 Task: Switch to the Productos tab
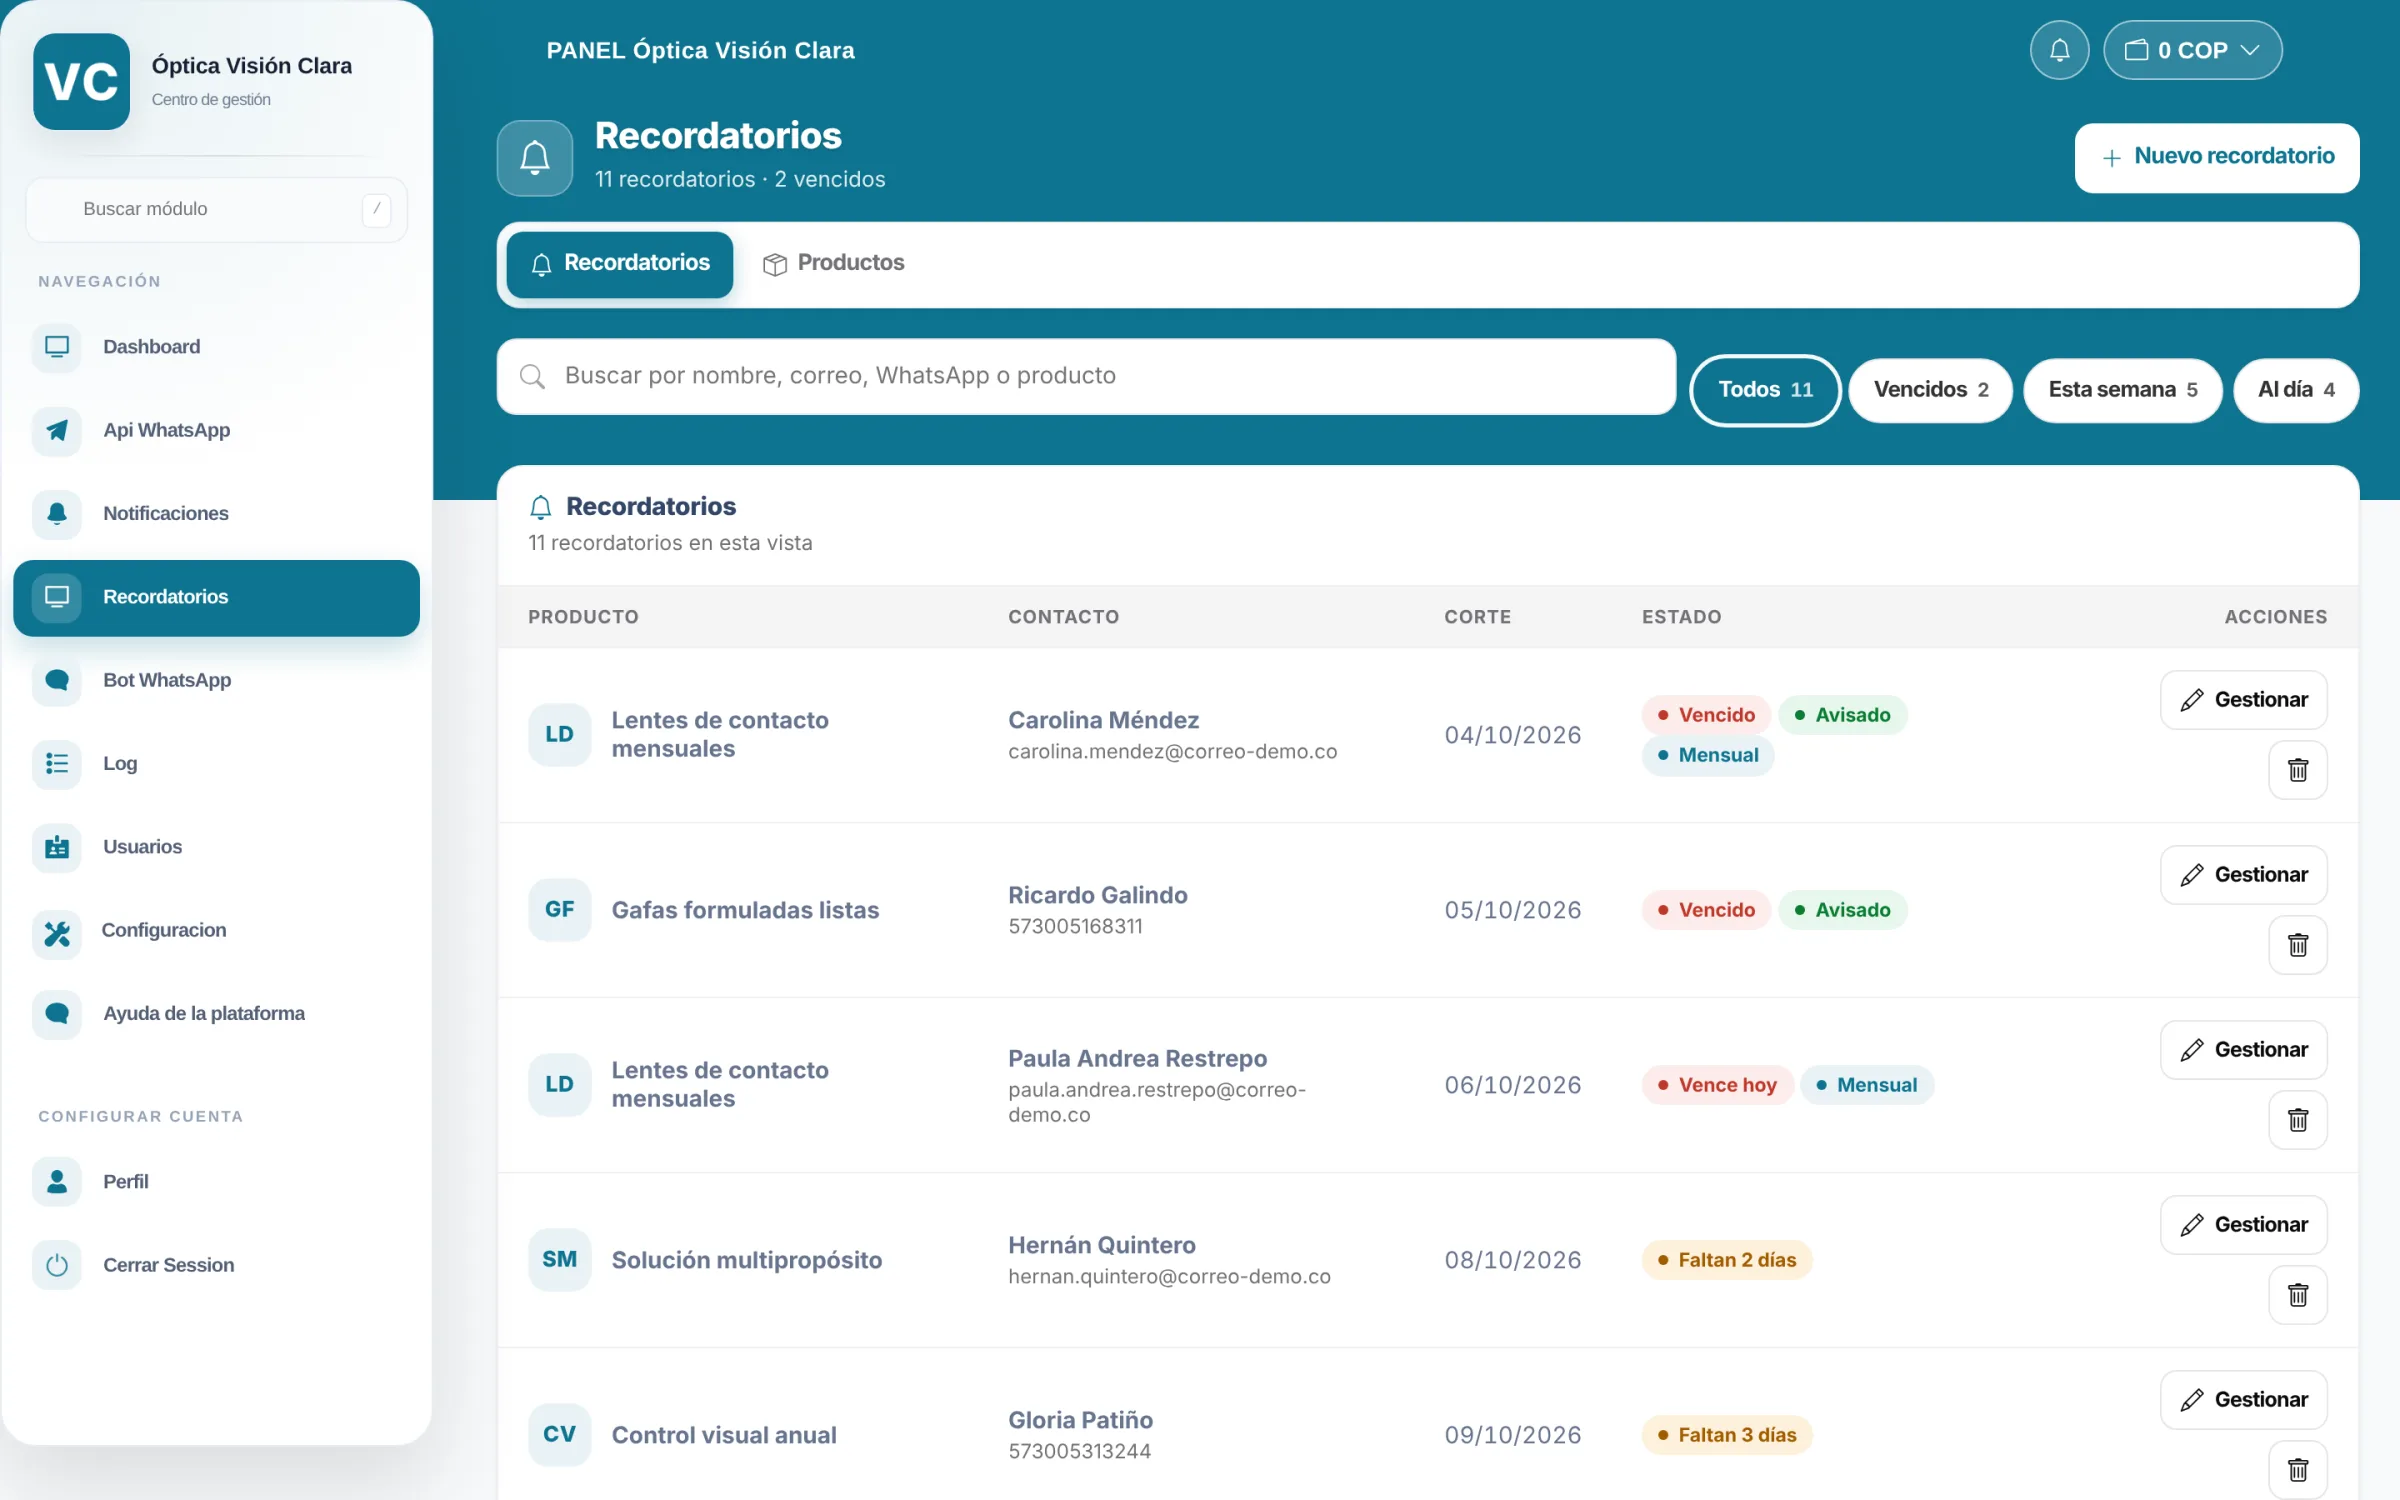pos(834,263)
